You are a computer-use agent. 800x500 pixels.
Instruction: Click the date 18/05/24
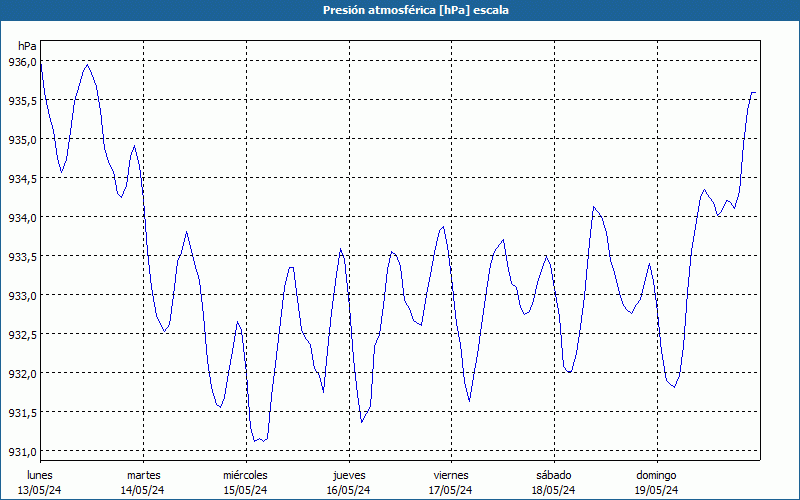[x=553, y=490]
